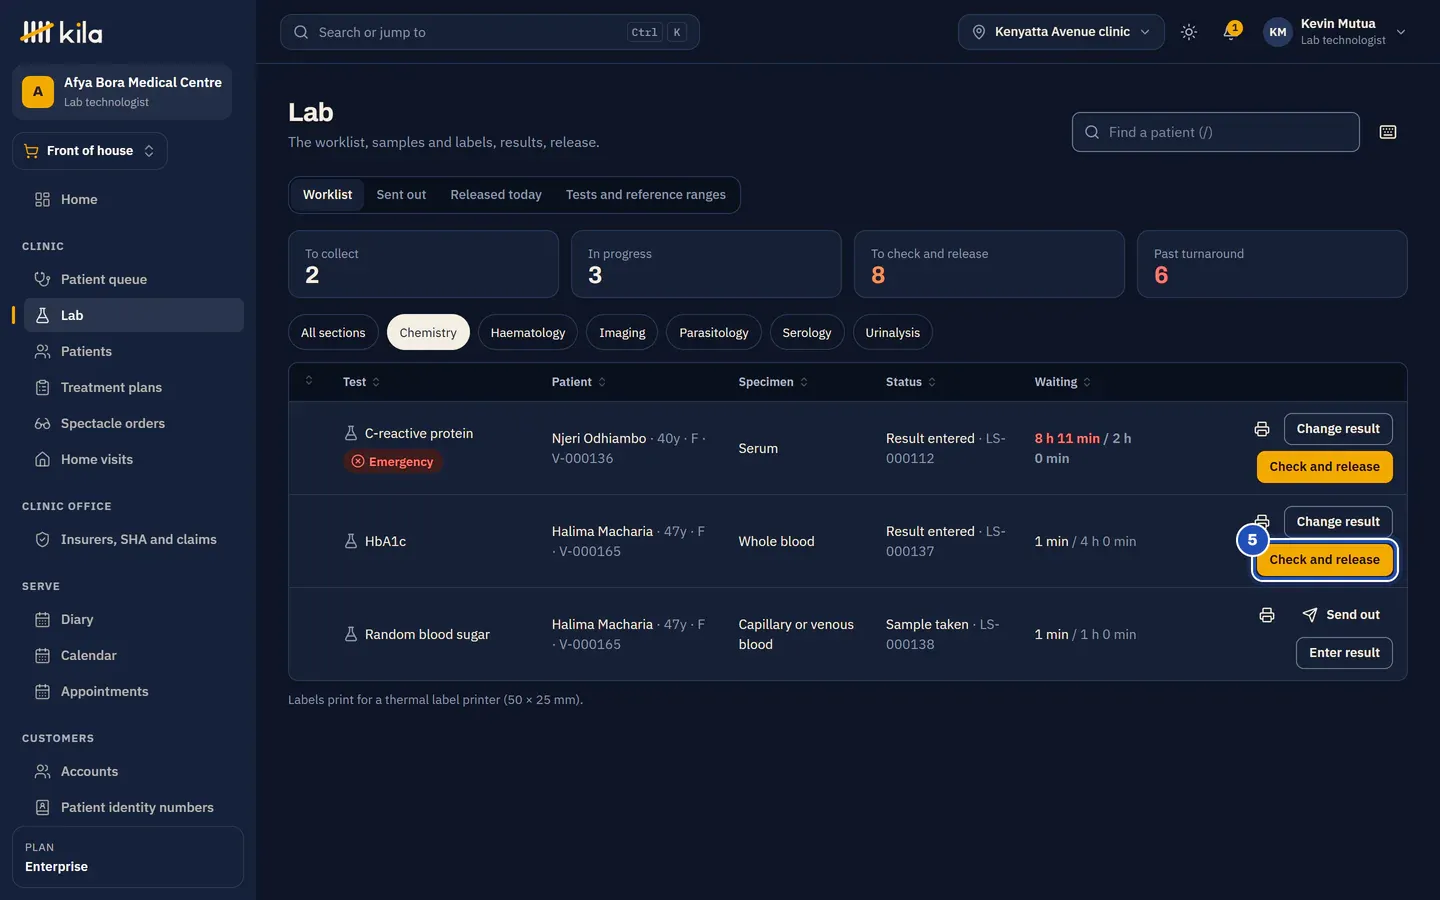Open Treatment plans page

(134, 388)
